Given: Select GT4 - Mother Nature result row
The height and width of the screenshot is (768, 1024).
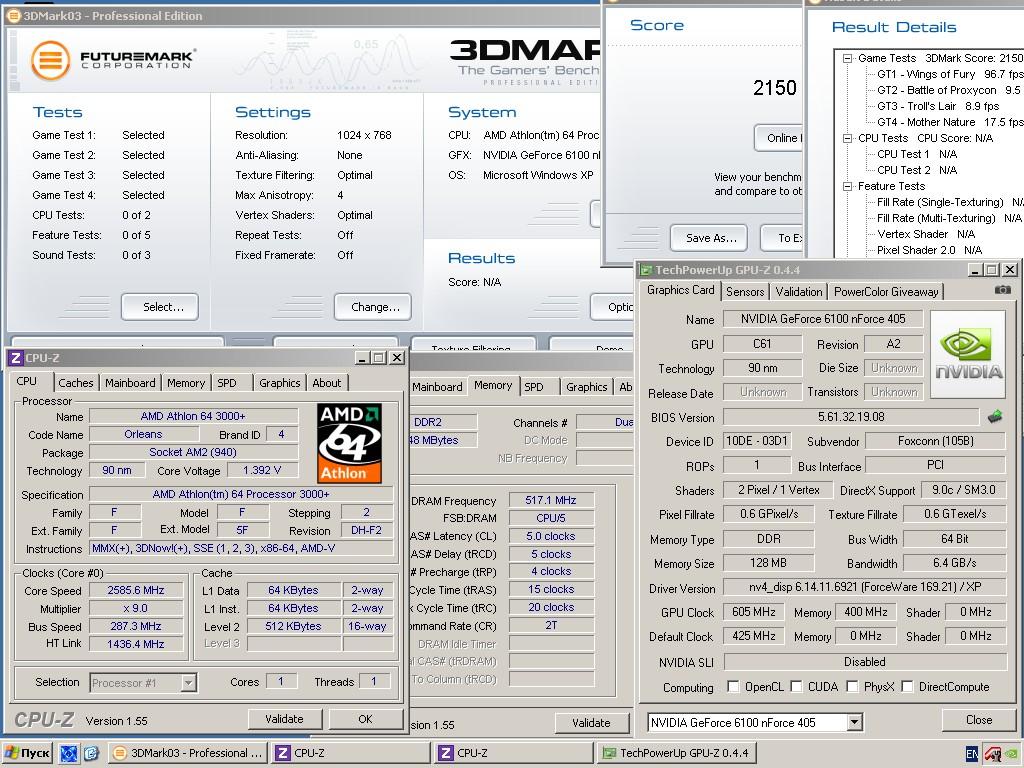Looking at the screenshot, I should click(x=950, y=122).
